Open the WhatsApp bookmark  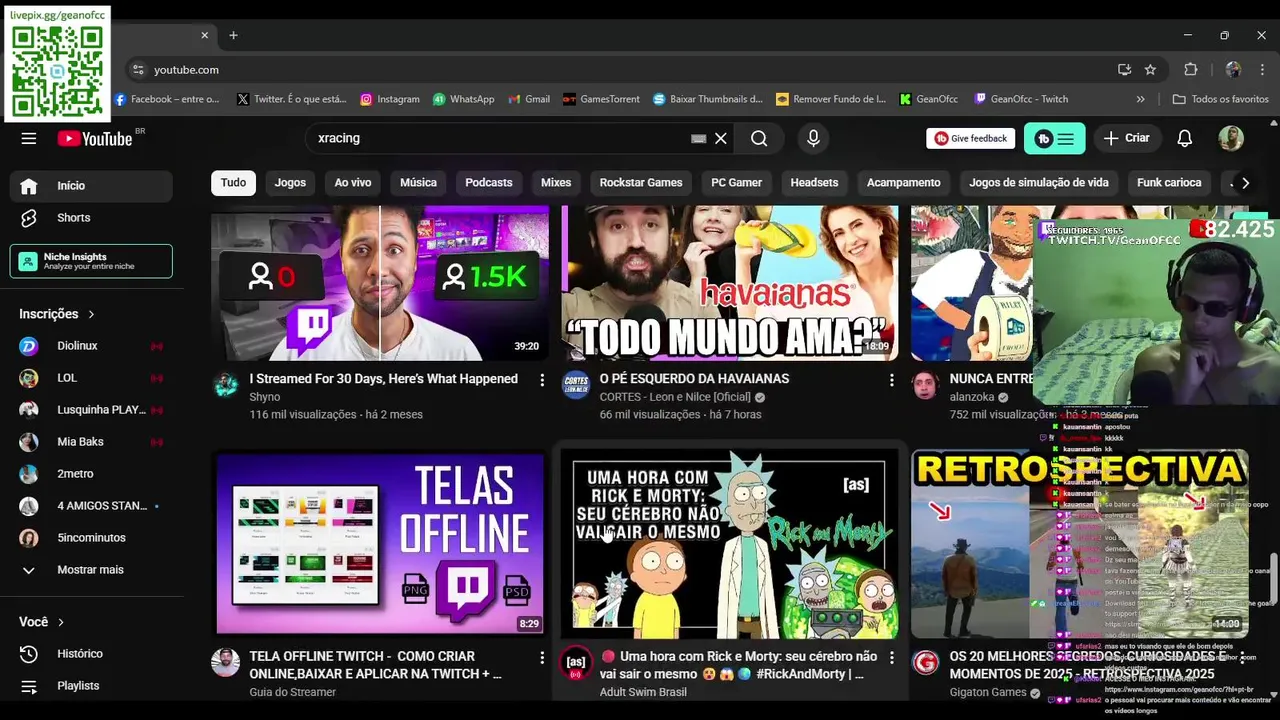pyautogui.click(x=464, y=99)
